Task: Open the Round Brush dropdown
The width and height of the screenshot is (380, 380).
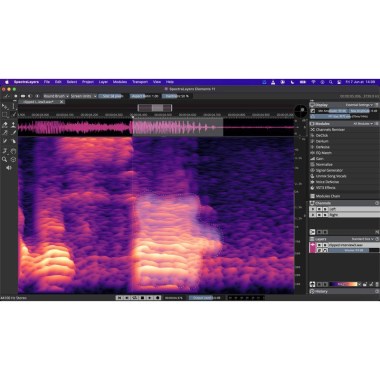Action: 56,96
